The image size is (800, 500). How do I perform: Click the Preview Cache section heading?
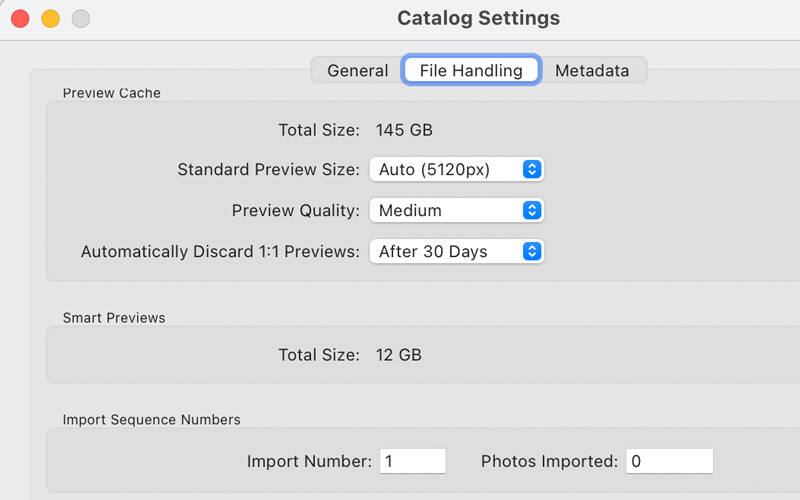pos(111,93)
